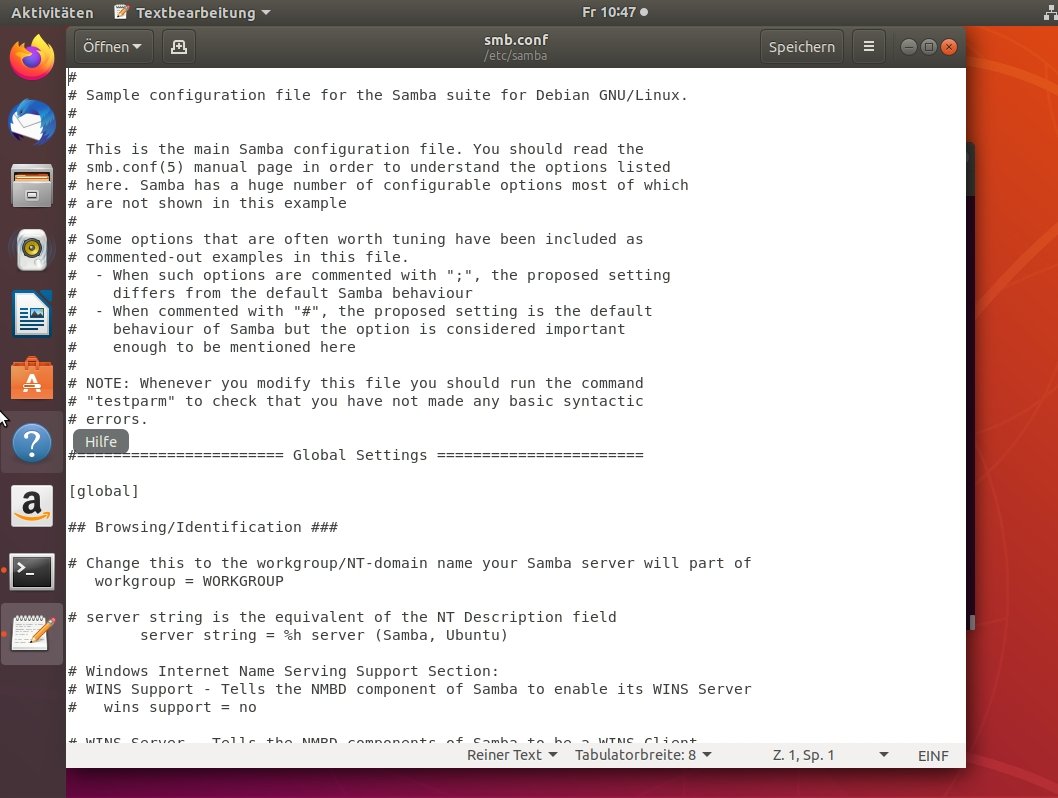1058x798 pixels.
Task: Open the Help icon in the dock
Action: [32, 442]
